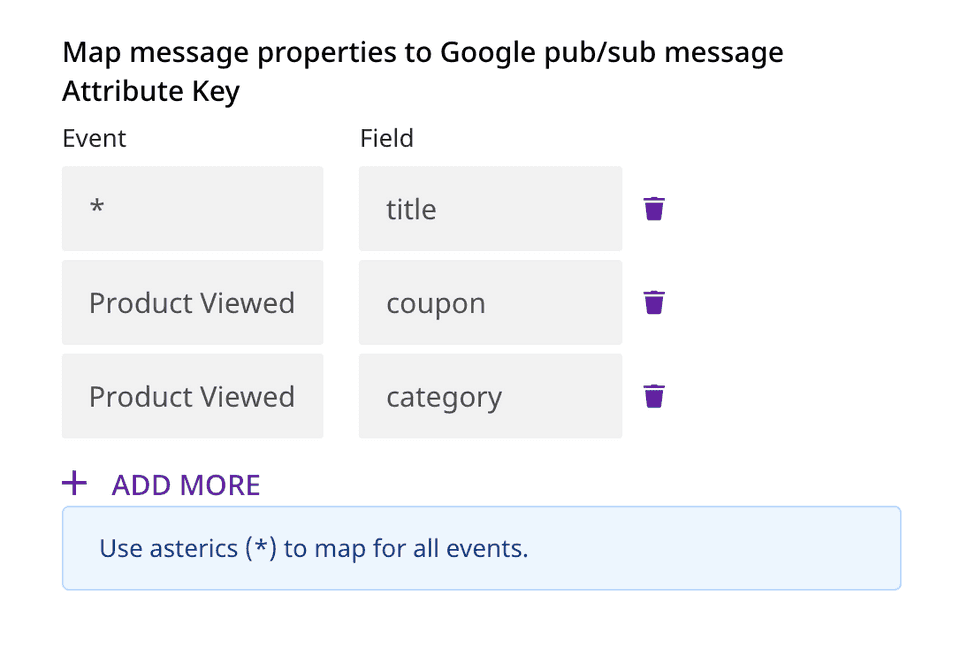
Task: Click the 'Attribute Key' heading line
Action: coord(151,92)
